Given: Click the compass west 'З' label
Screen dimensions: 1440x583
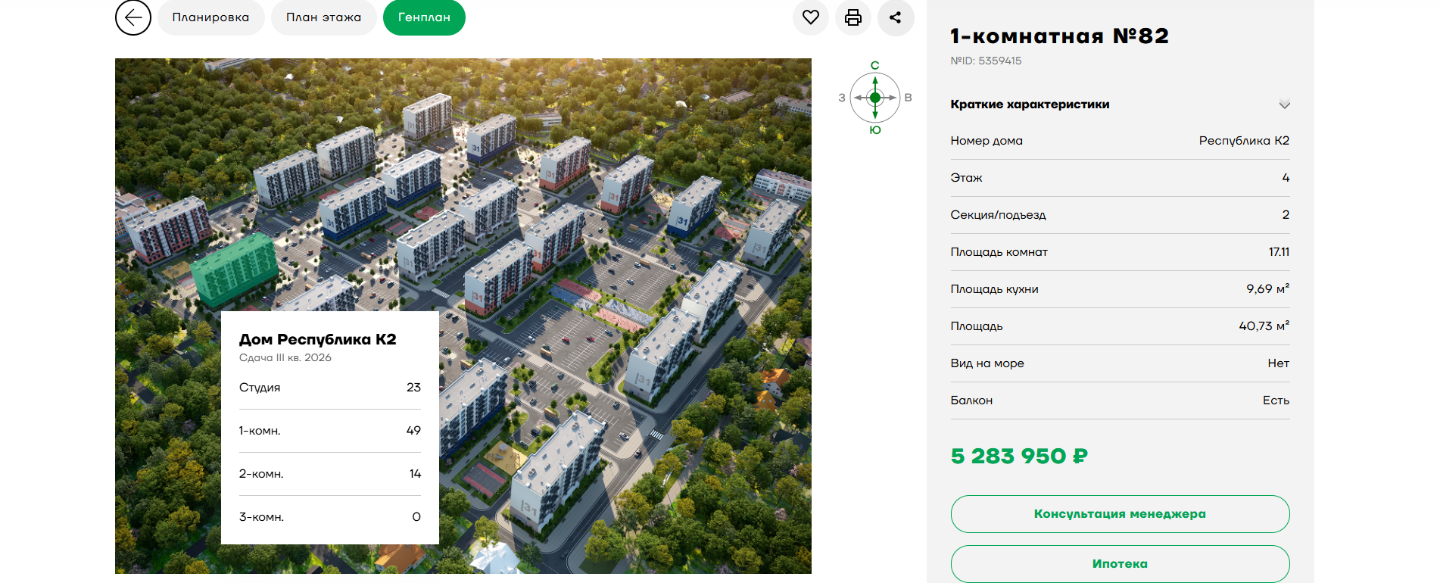Looking at the screenshot, I should pyautogui.click(x=842, y=98).
